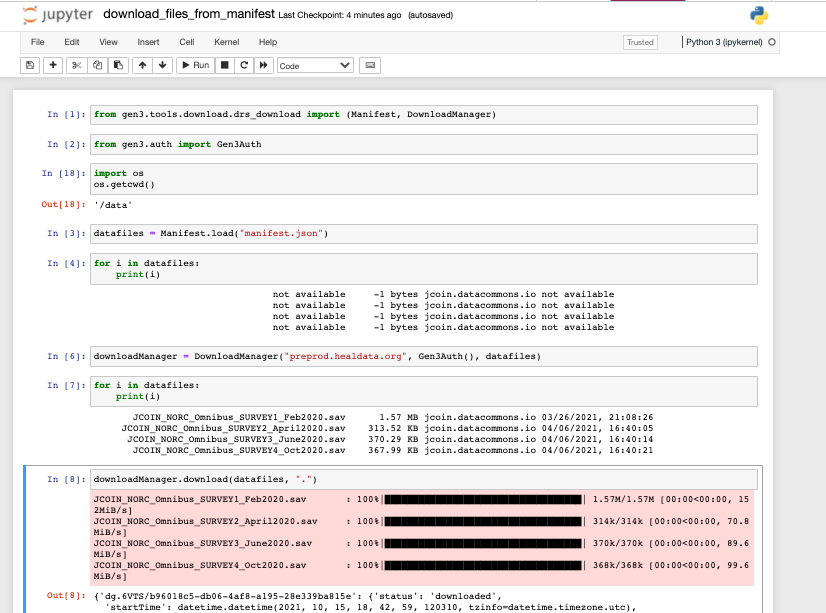826x613 pixels.
Task: Click the In [8] prompt
Action: point(66,479)
